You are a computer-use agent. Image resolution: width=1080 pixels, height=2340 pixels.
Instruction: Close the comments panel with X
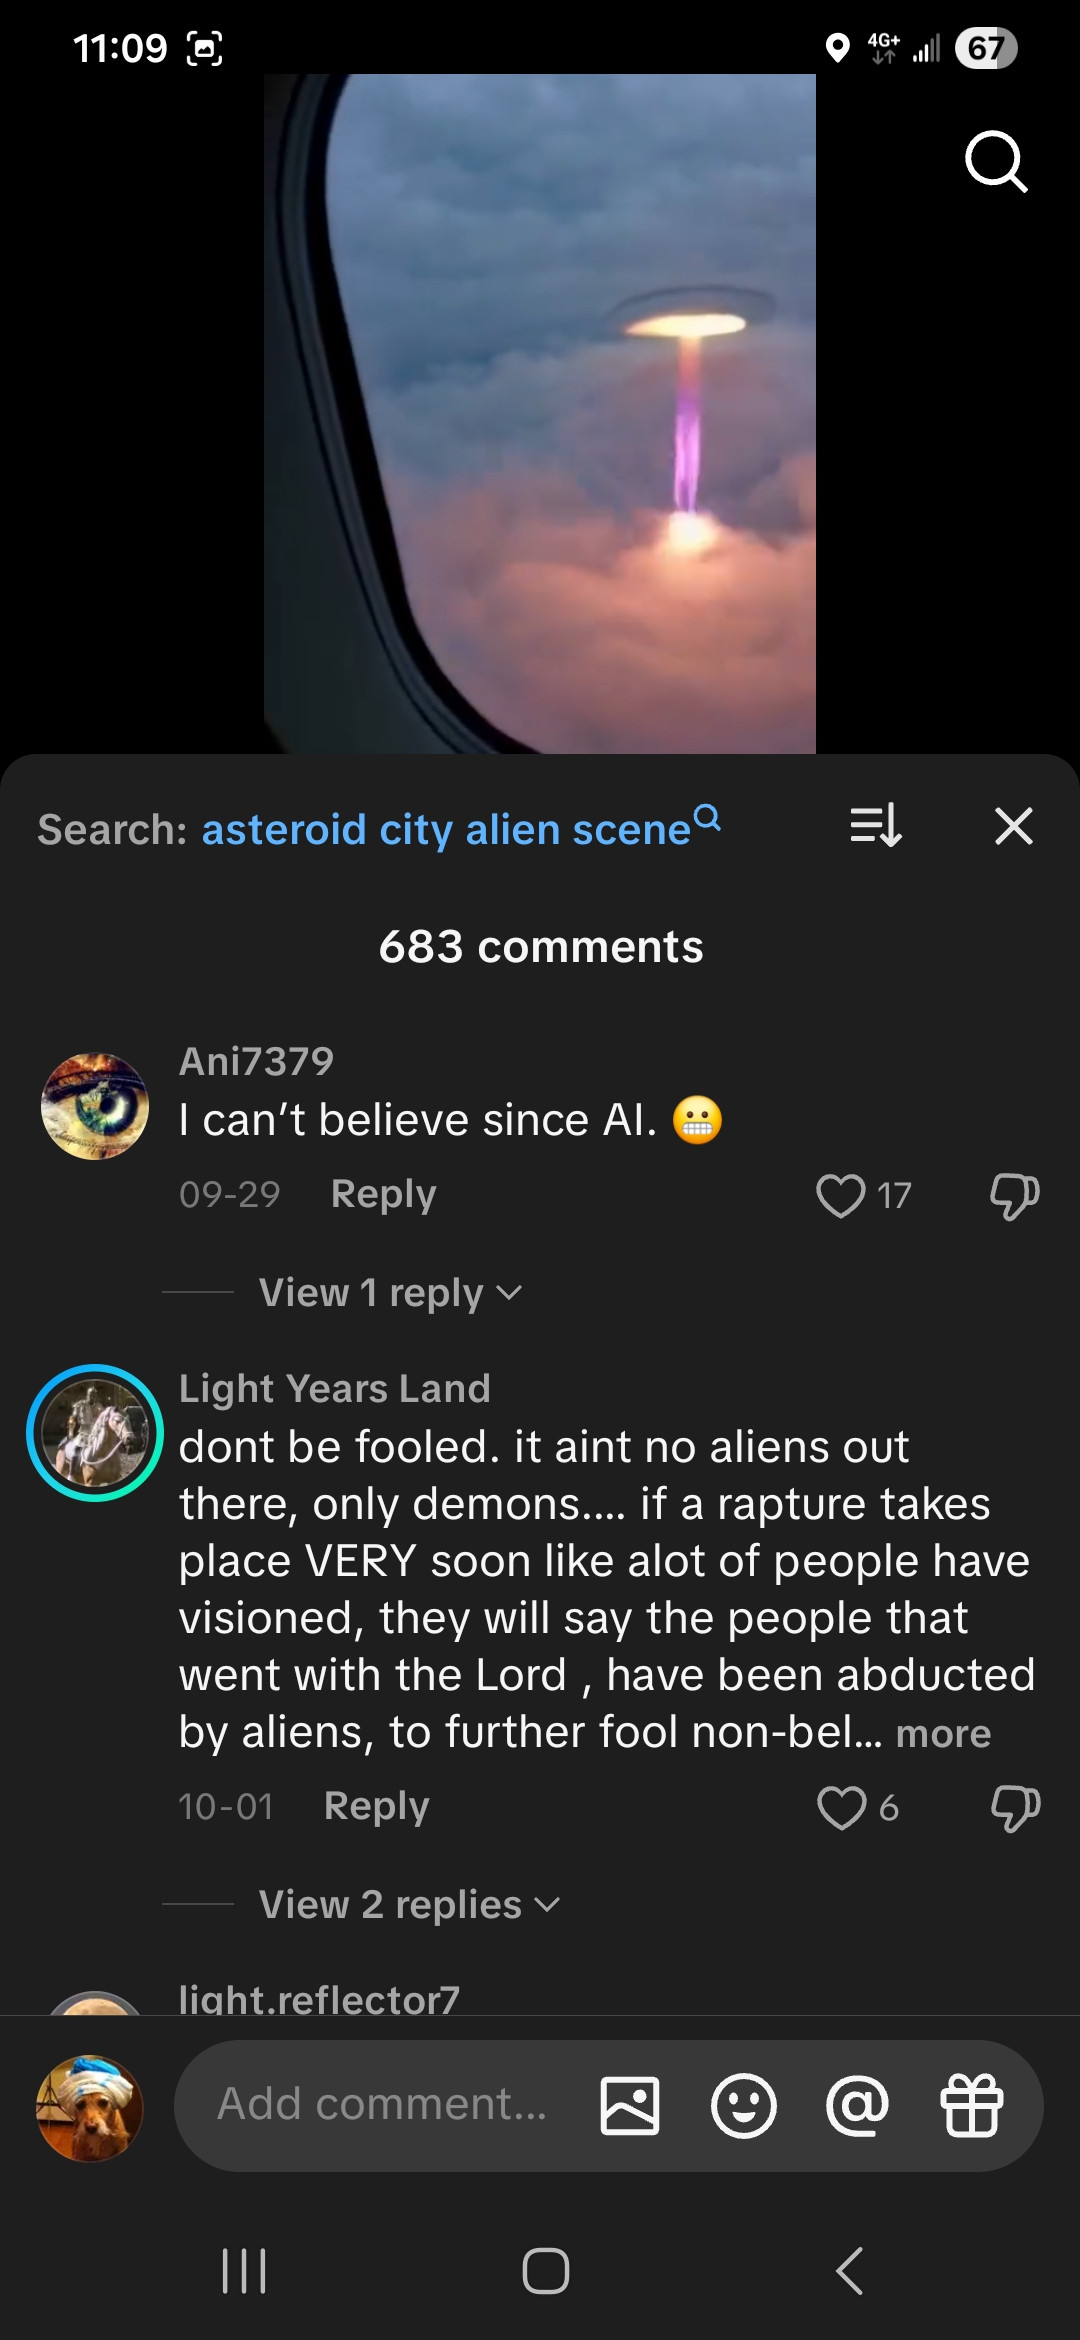(x=1014, y=827)
